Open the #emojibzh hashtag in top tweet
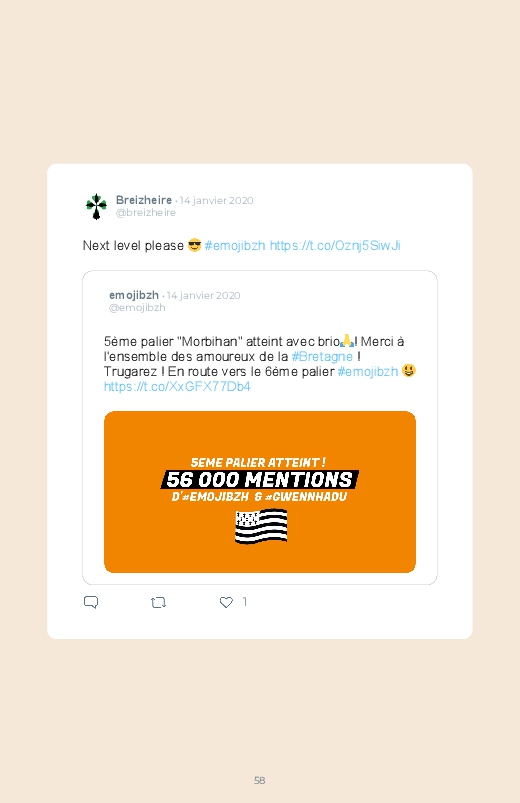 [x=235, y=246]
